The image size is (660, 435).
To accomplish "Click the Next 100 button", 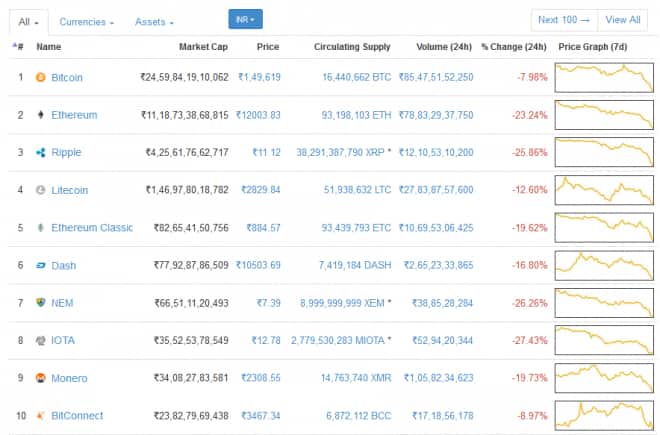I will 563,20.
